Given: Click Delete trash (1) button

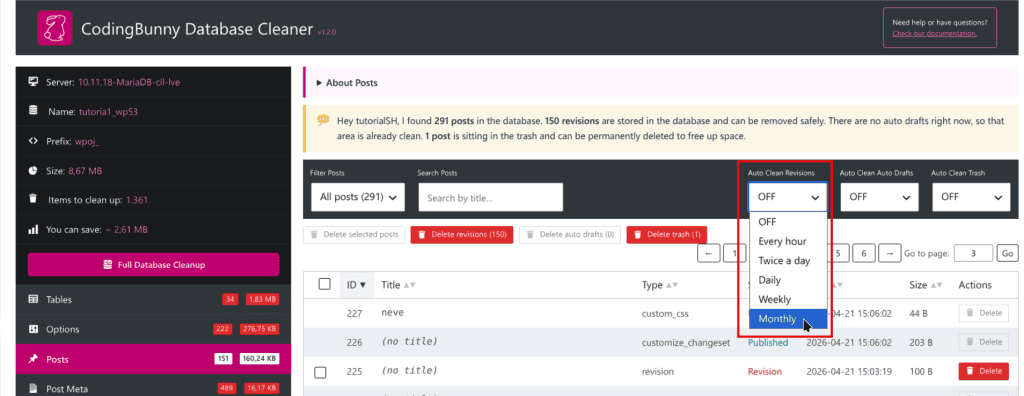Looking at the screenshot, I should [666, 235].
